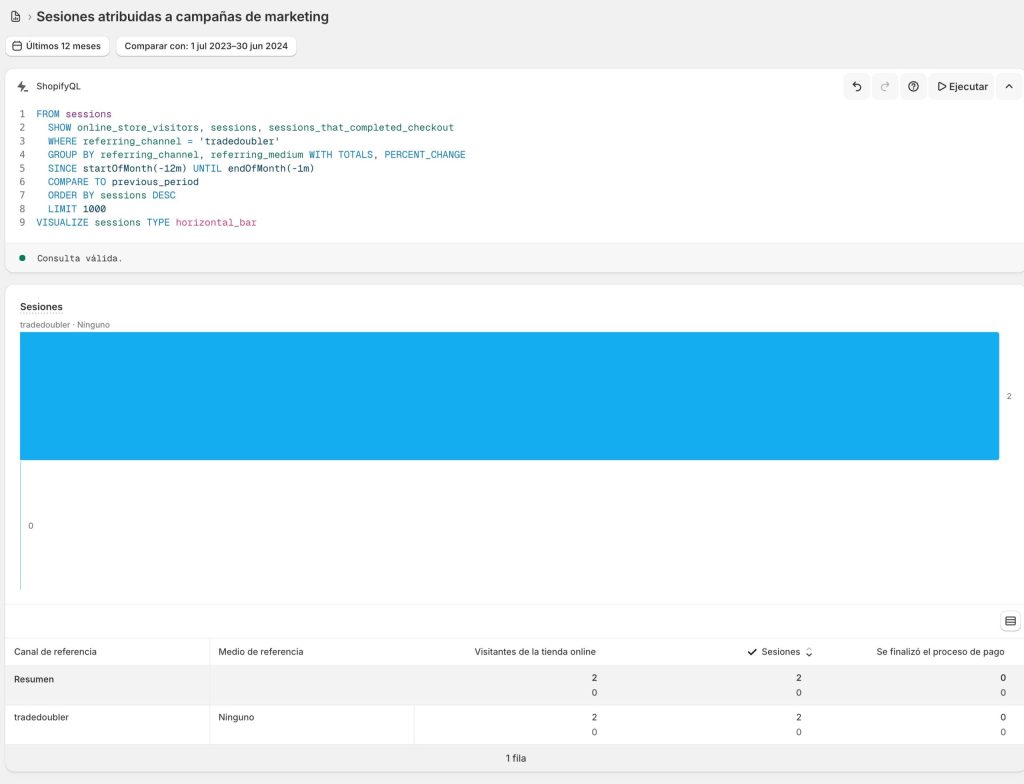
Task: Collapse the ShopifyQL editor panel
Action: click(1009, 86)
